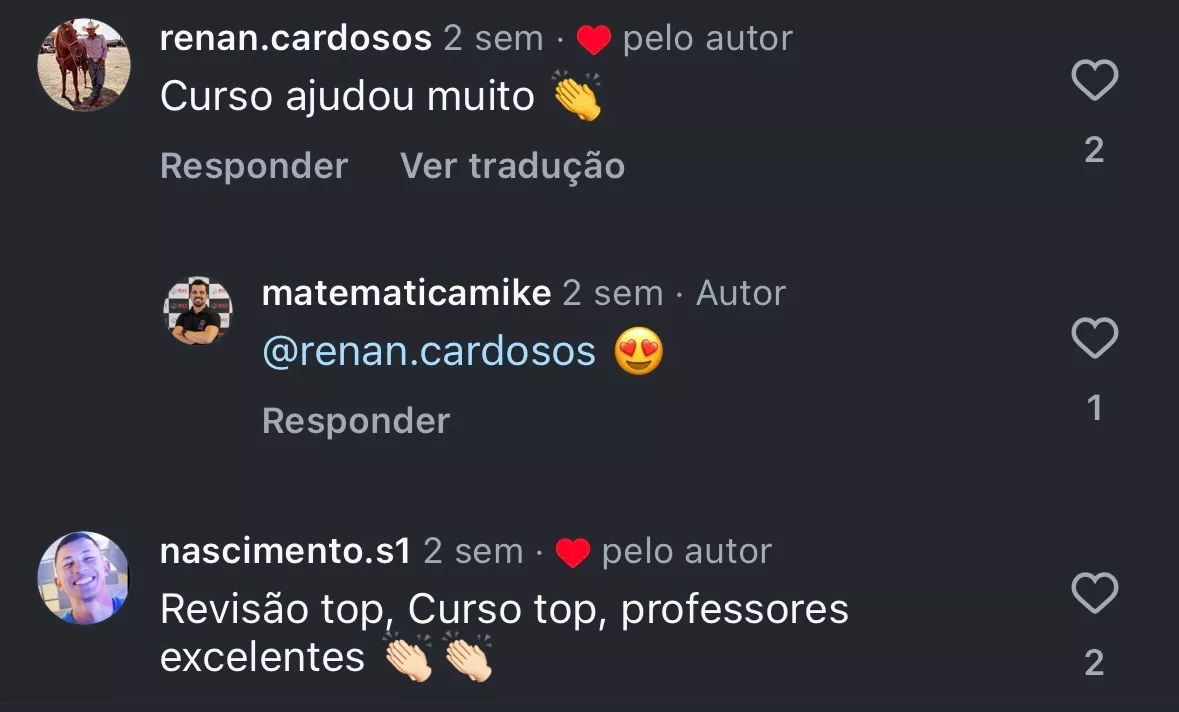Reply to matematicamike's comment via Responder
This screenshot has height=712, width=1179.
click(356, 420)
